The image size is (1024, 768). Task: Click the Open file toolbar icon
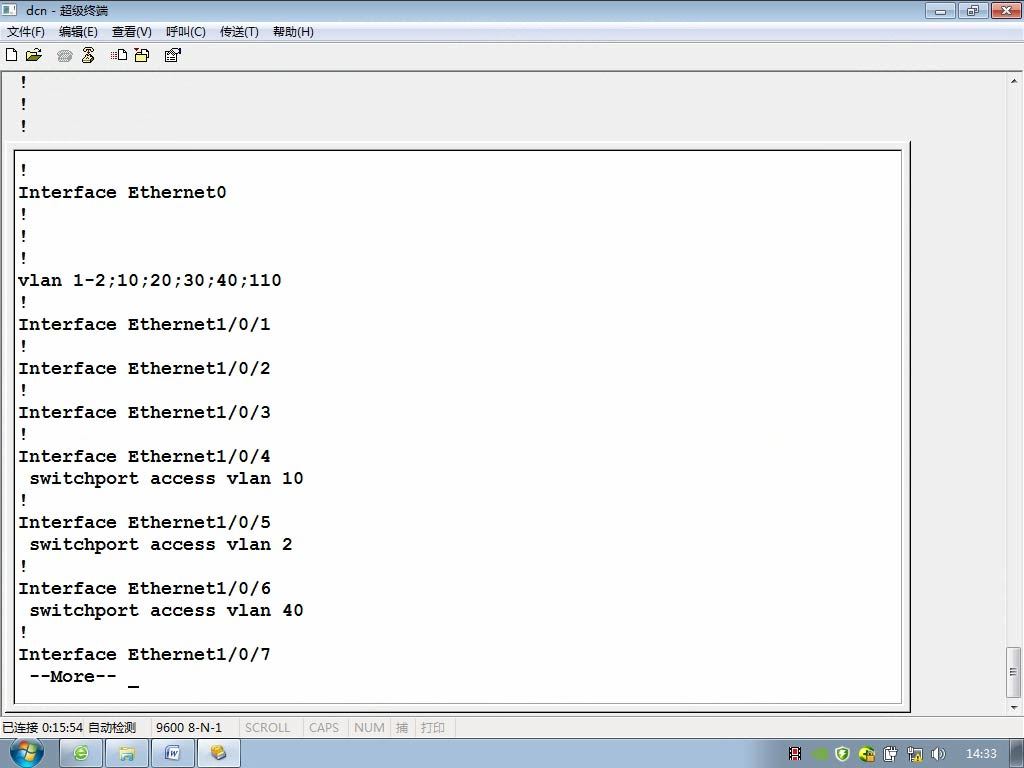pyautogui.click(x=34, y=55)
